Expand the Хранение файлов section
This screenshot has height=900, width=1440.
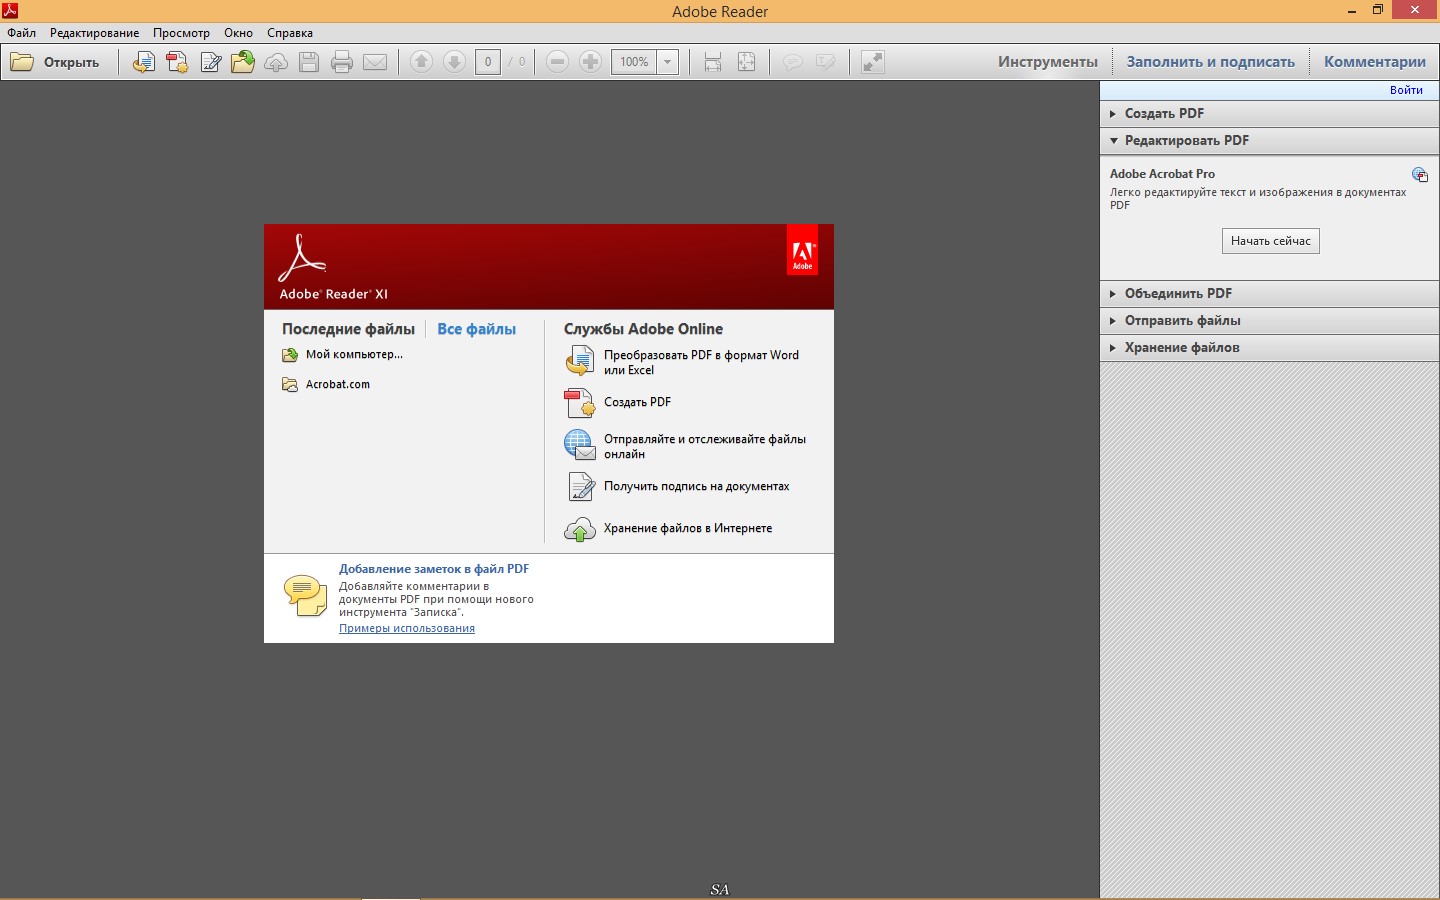[1269, 348]
